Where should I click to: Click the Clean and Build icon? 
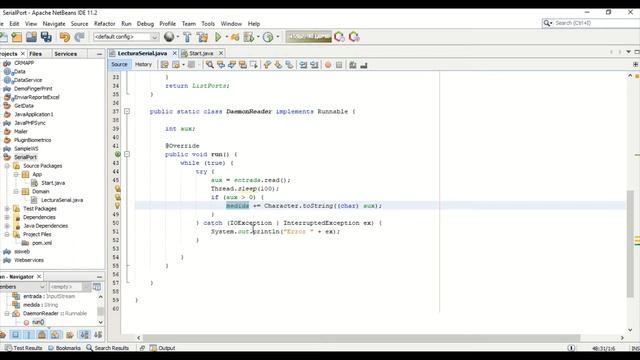click(x=202, y=37)
